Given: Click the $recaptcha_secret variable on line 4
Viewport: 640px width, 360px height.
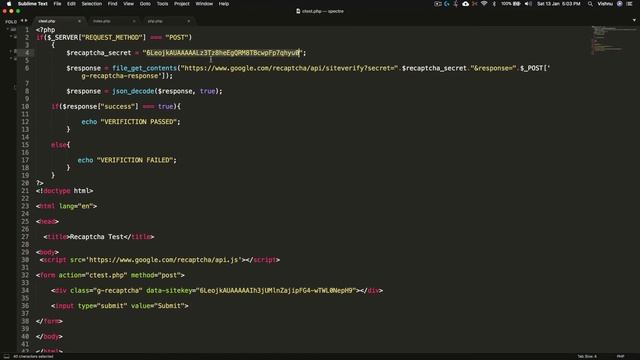Looking at the screenshot, I should (x=99, y=53).
